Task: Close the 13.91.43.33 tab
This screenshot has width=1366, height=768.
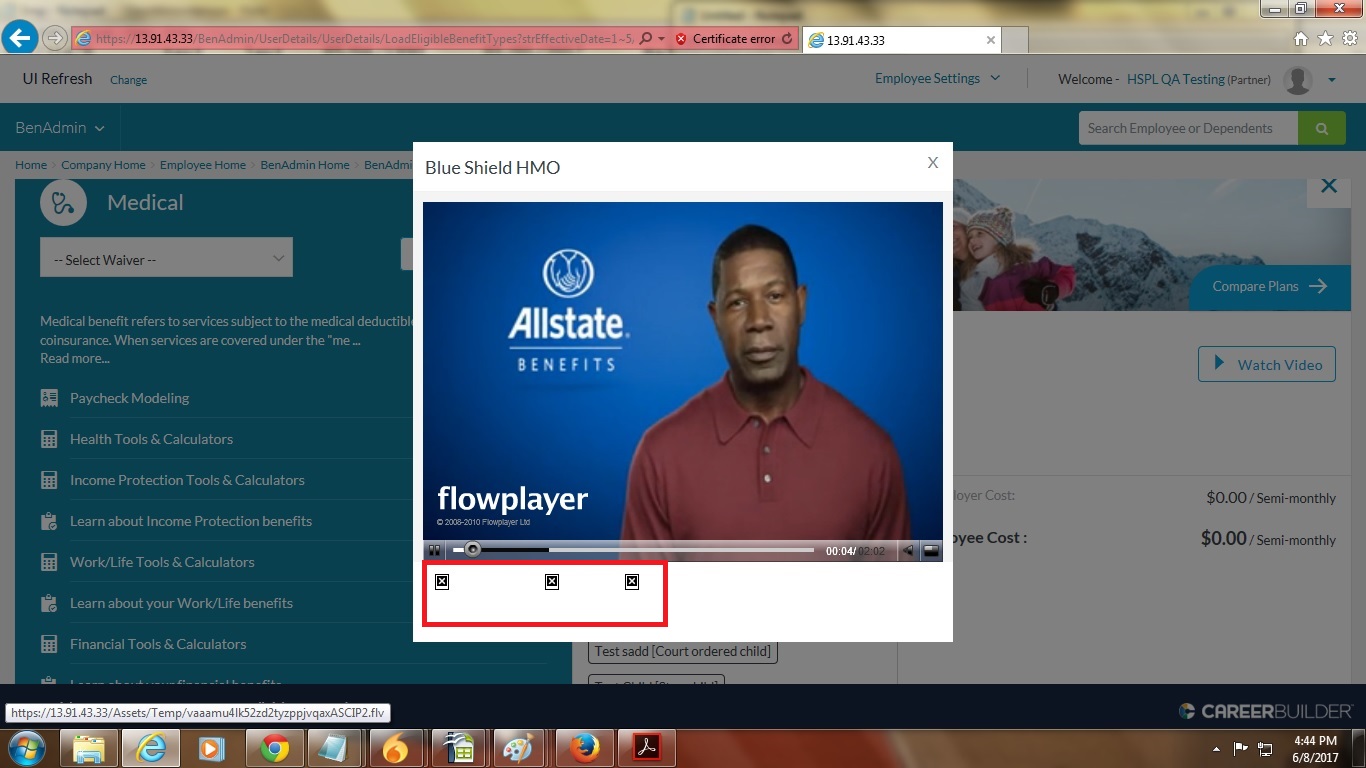Action: (x=991, y=40)
